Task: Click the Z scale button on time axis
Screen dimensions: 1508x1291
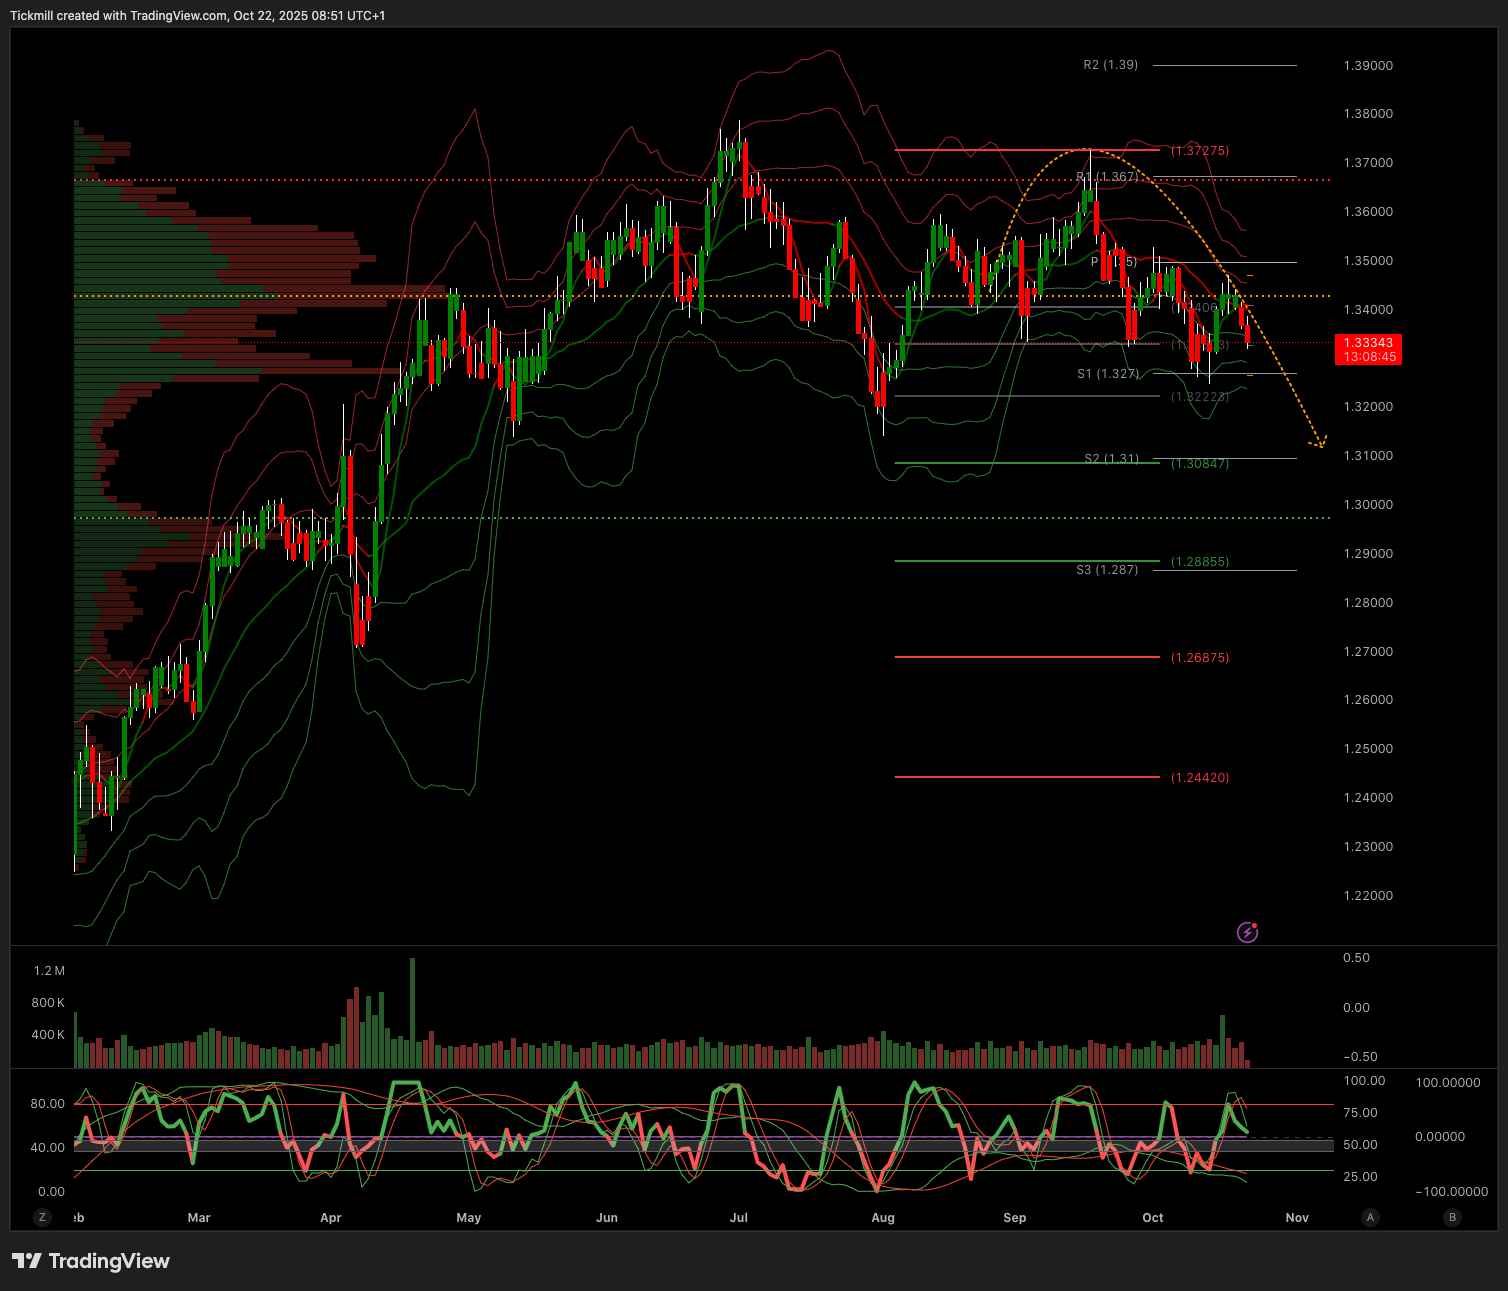Action: [42, 1217]
